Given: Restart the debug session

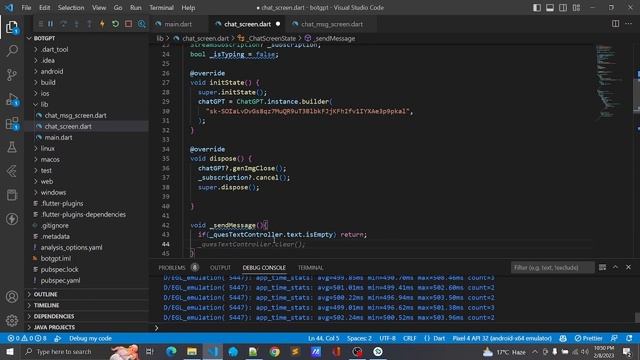Looking at the screenshot, I should 115,24.
